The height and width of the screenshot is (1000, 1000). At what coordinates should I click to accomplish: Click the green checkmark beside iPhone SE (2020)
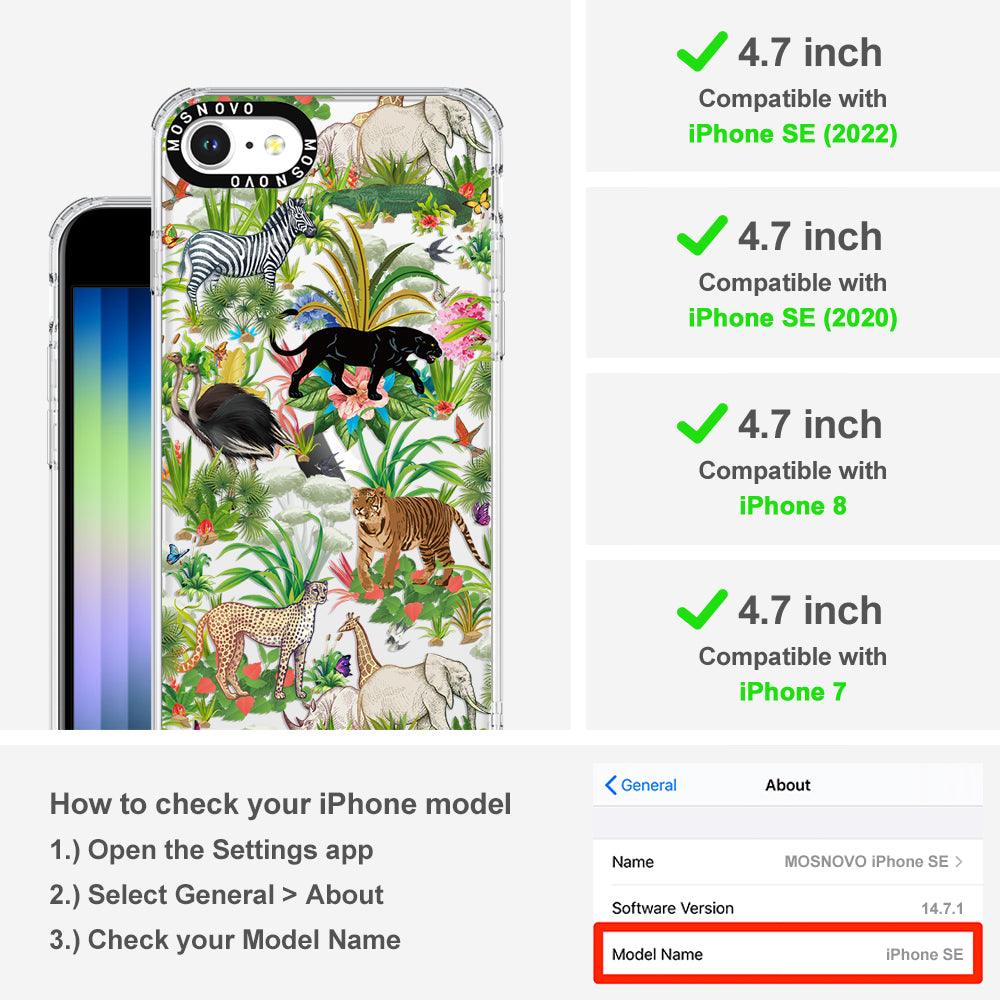pyautogui.click(x=702, y=235)
